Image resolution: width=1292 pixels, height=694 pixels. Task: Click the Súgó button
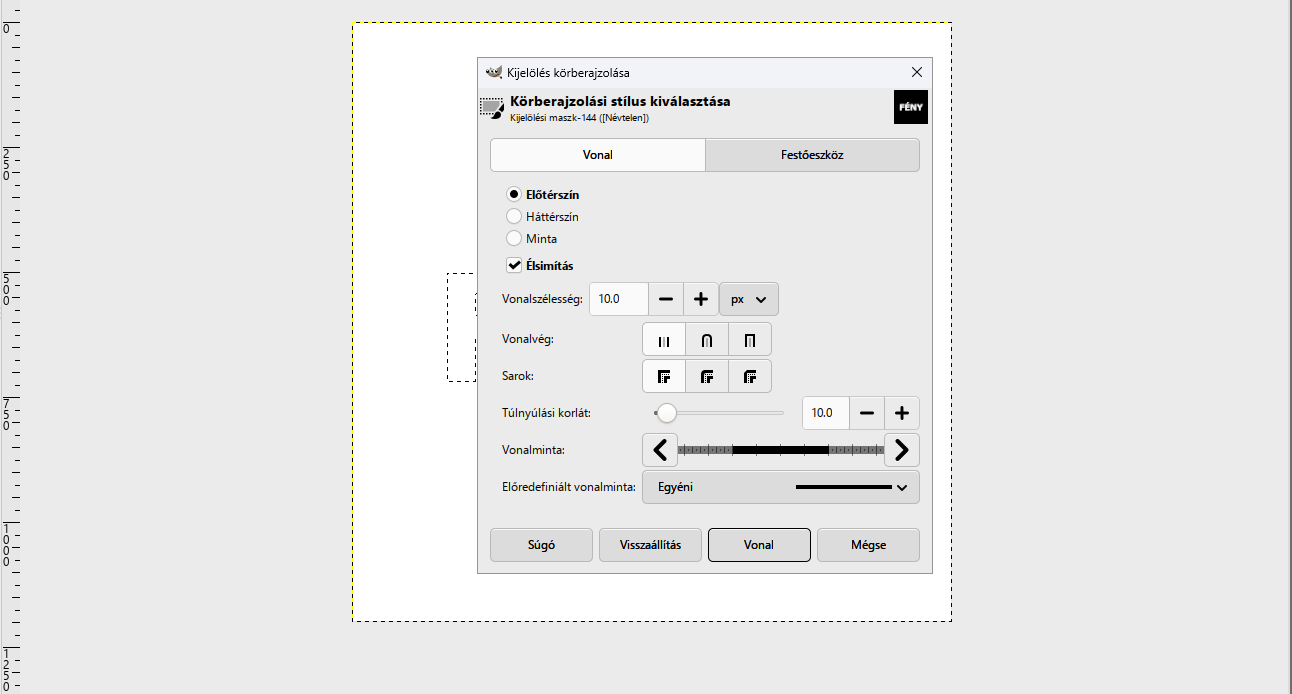tap(541, 545)
